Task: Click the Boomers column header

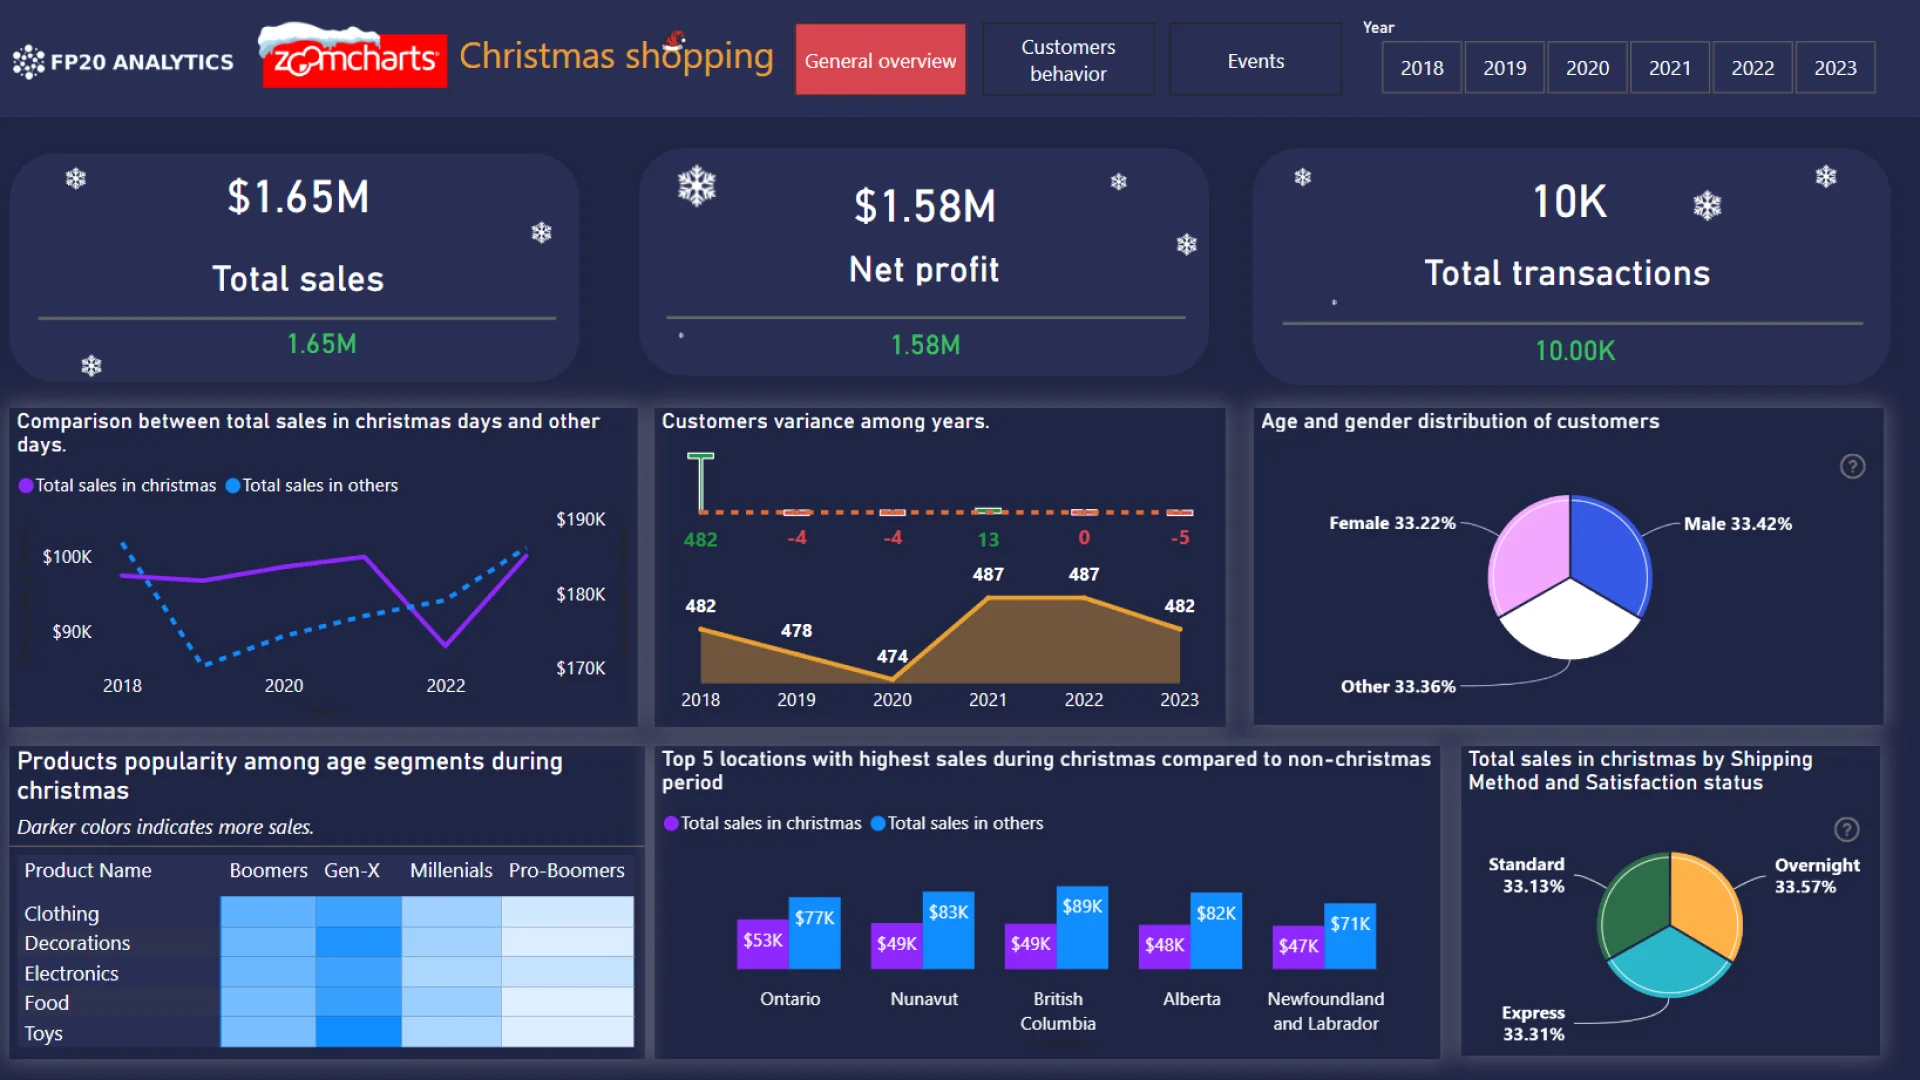Action: click(x=268, y=870)
